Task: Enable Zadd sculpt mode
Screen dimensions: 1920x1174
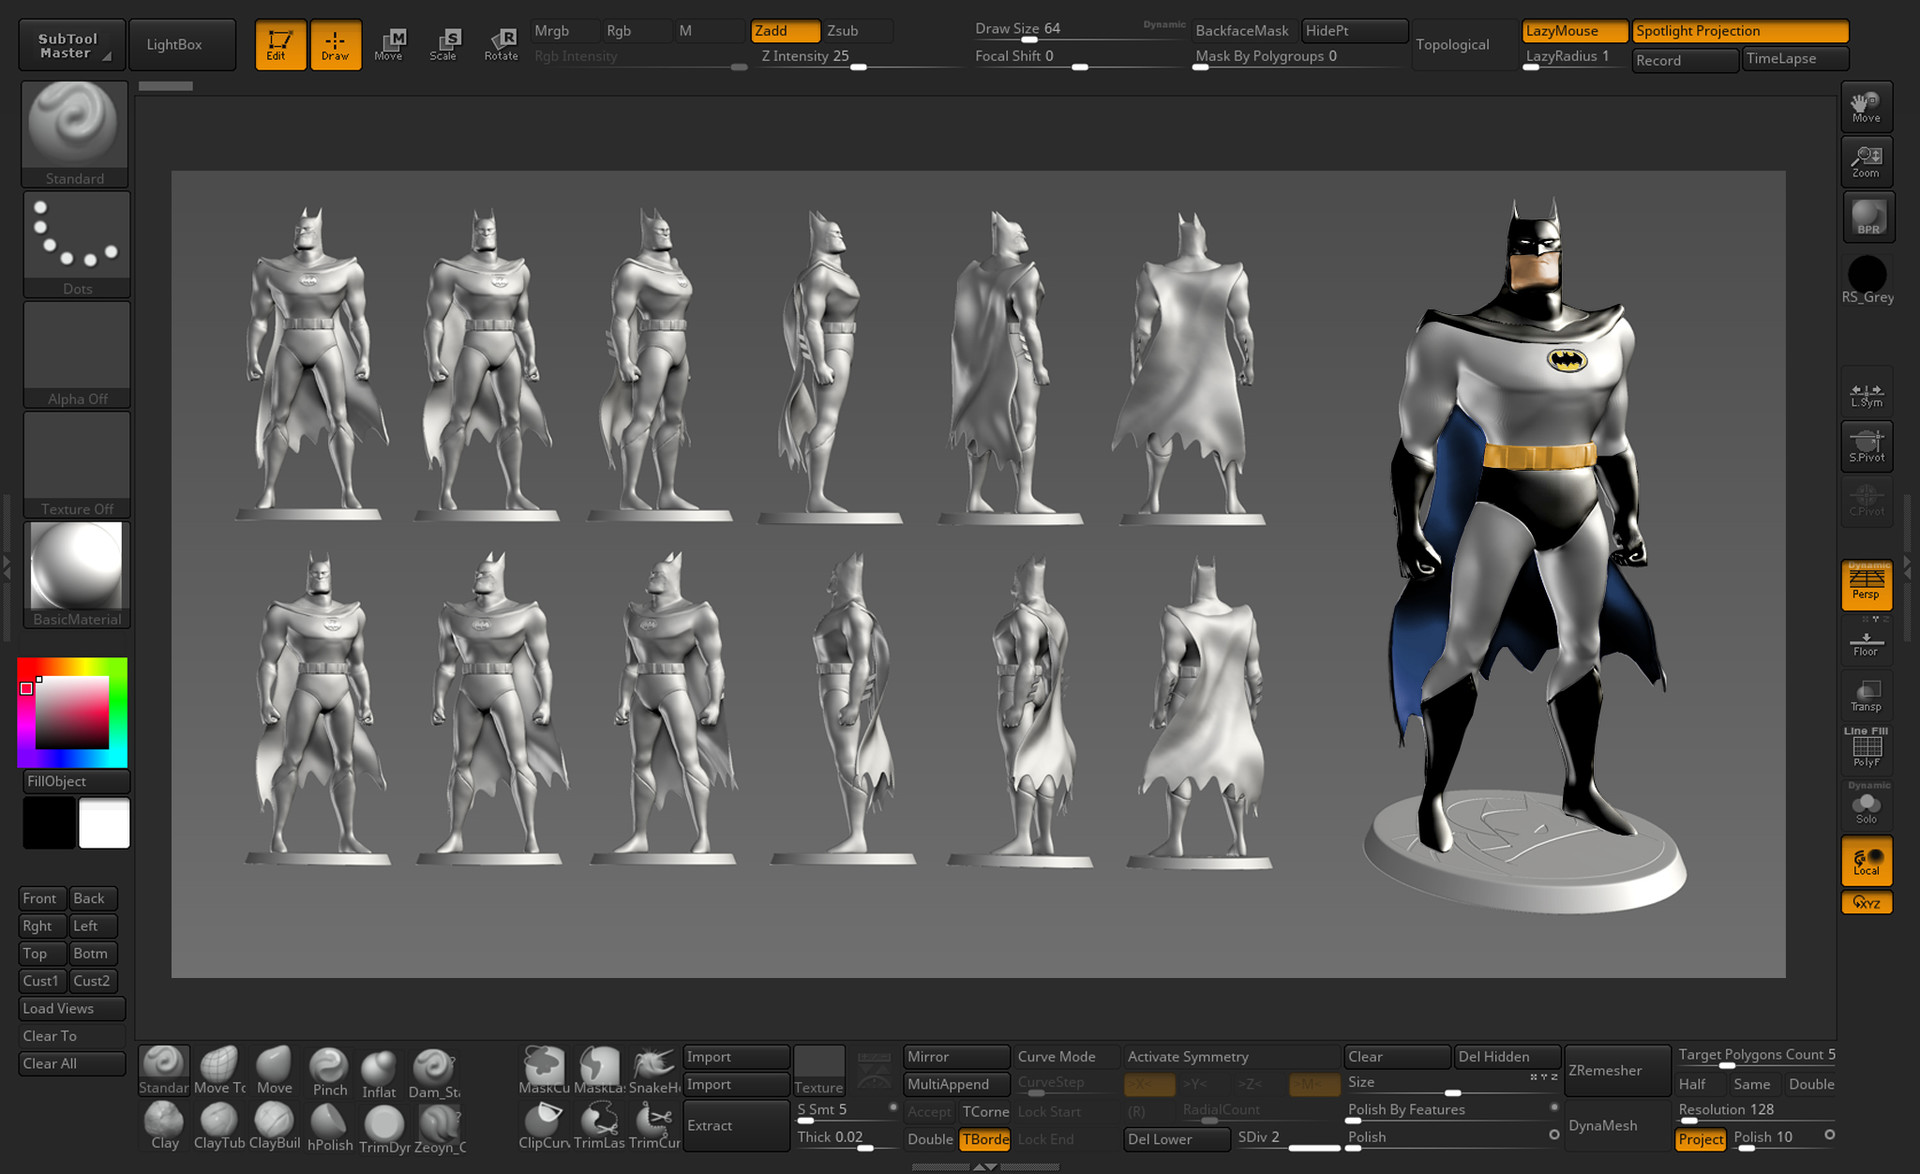Action: click(785, 31)
